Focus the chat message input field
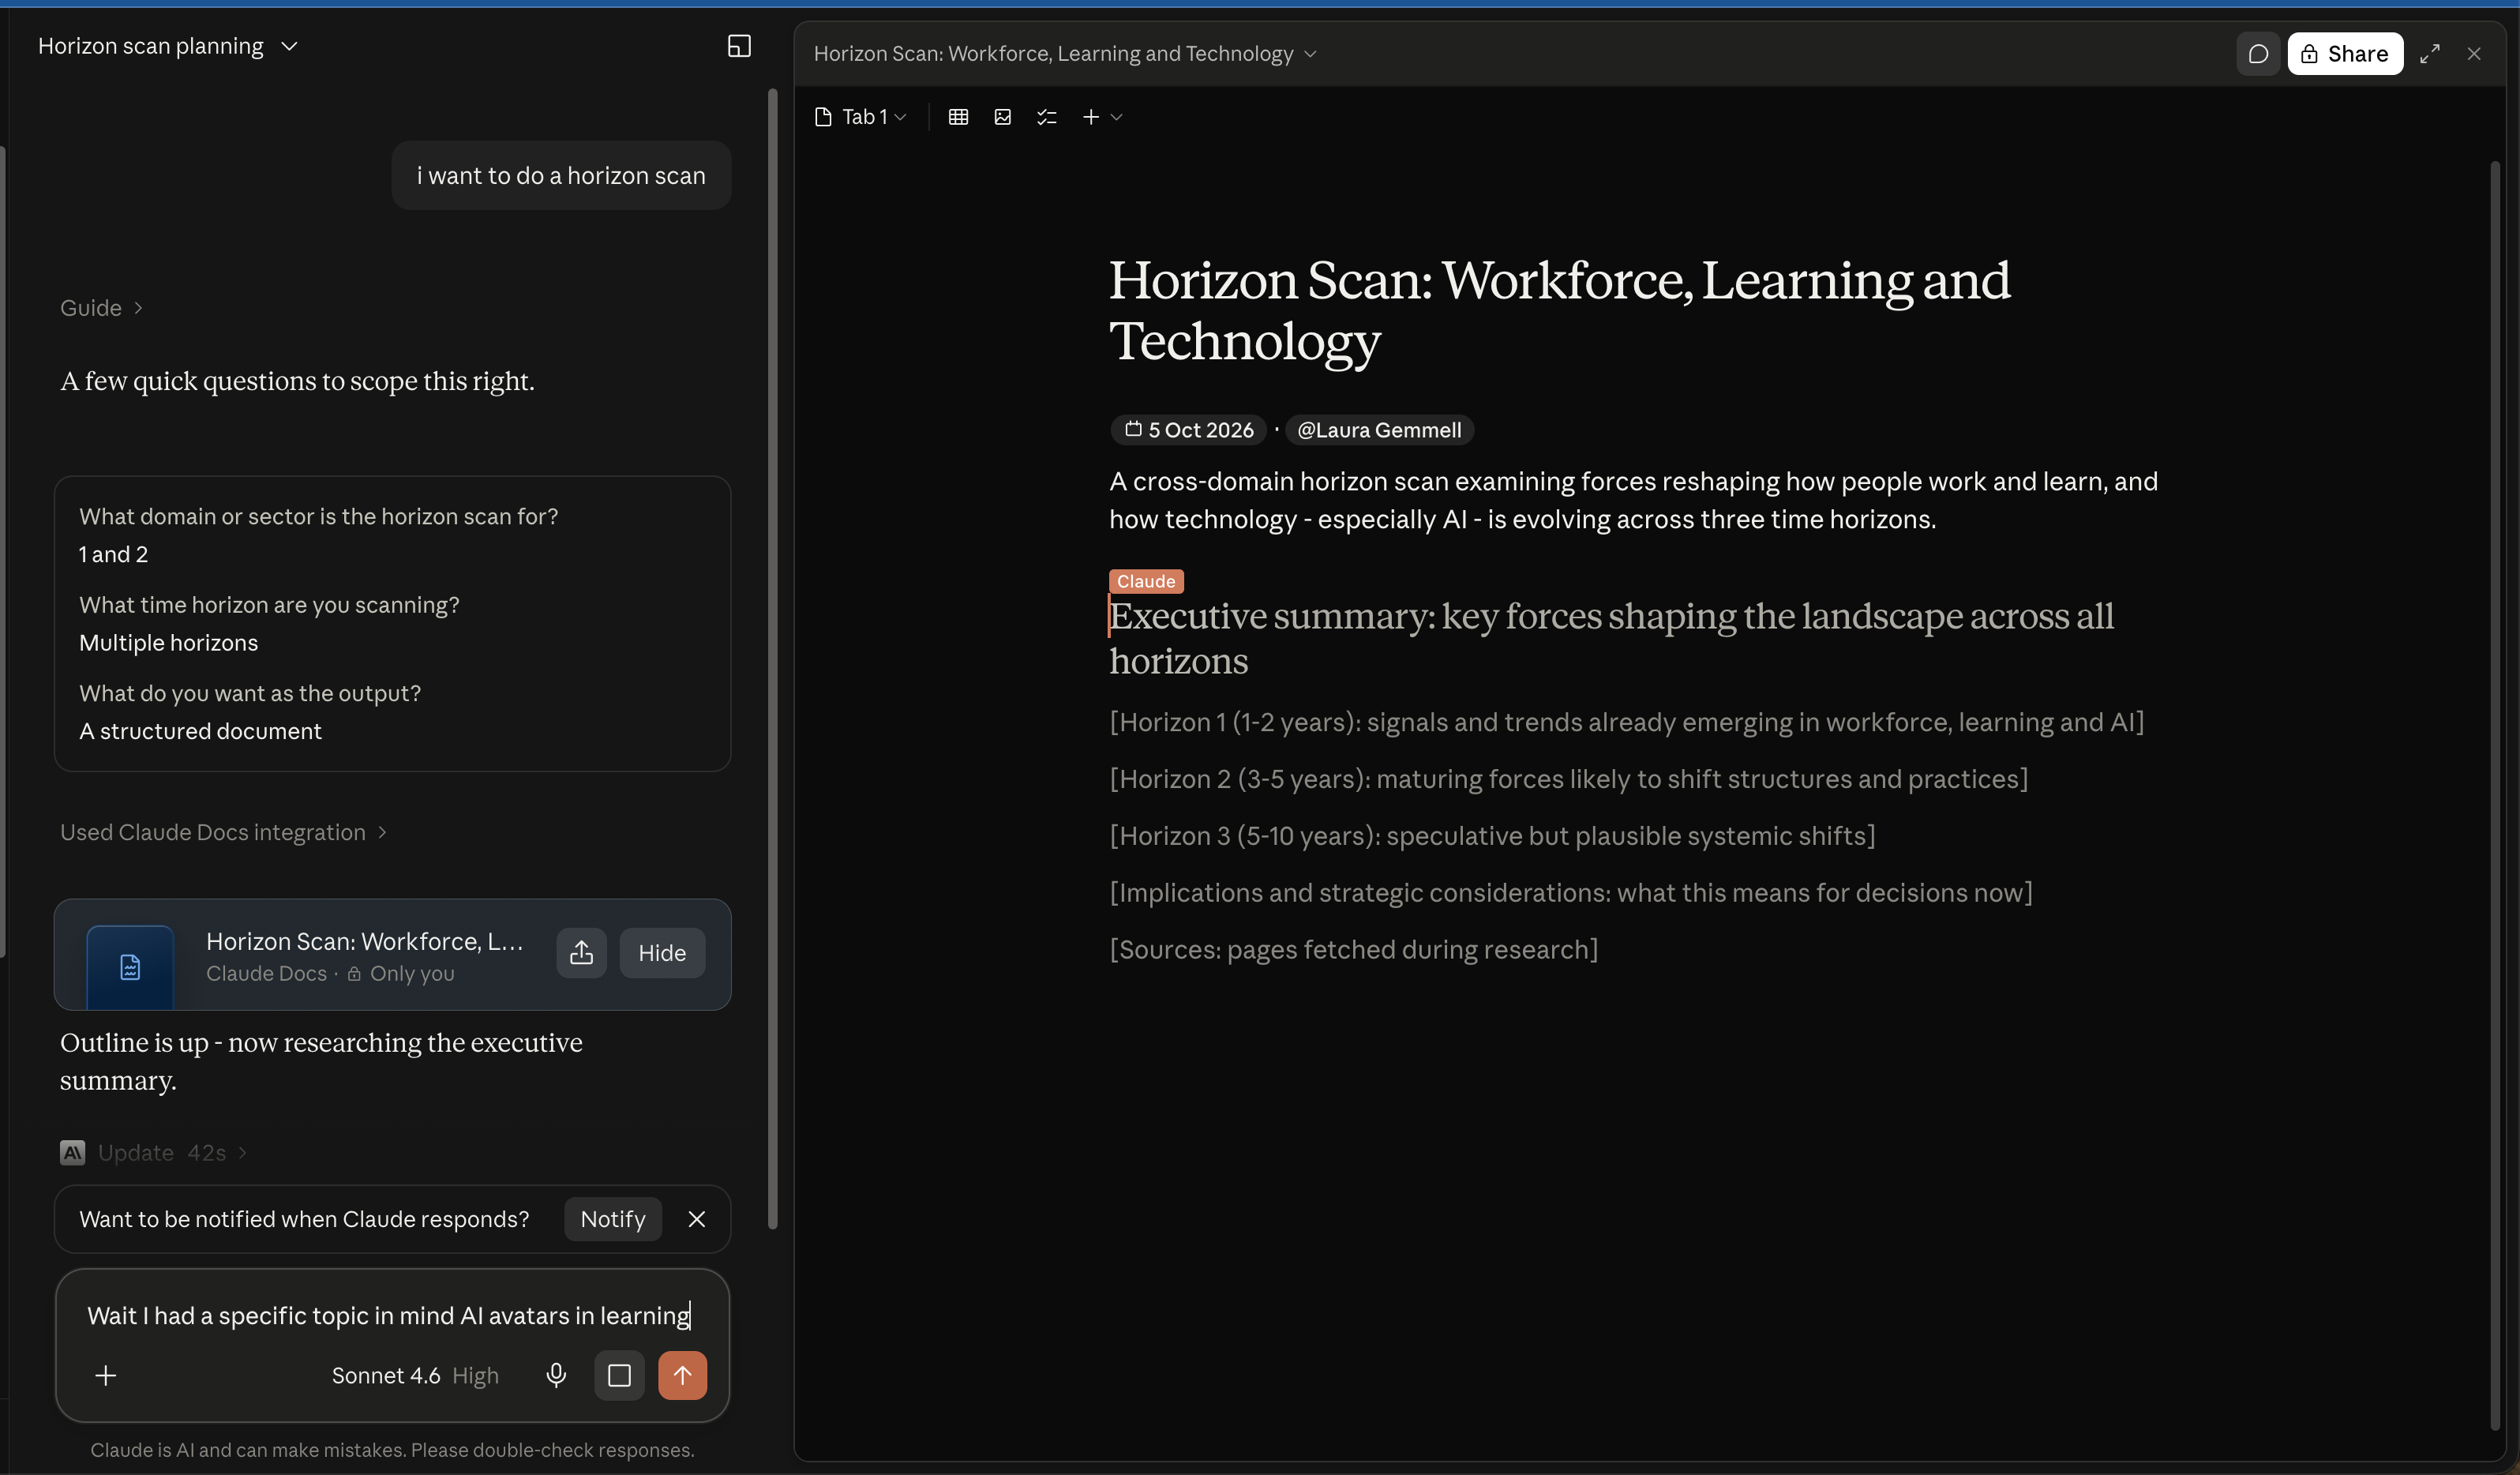 pos(389,1315)
